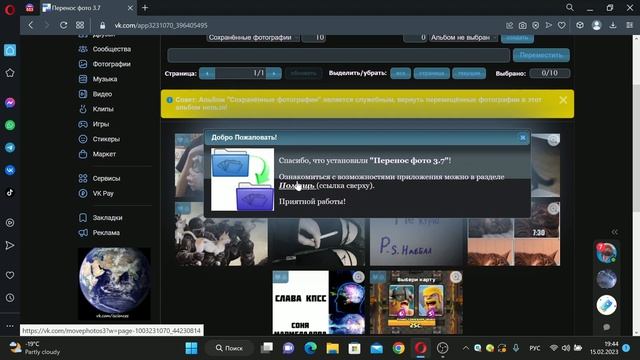Open VK messenger in Opera sidebar
640x360 pixels.
[10, 170]
